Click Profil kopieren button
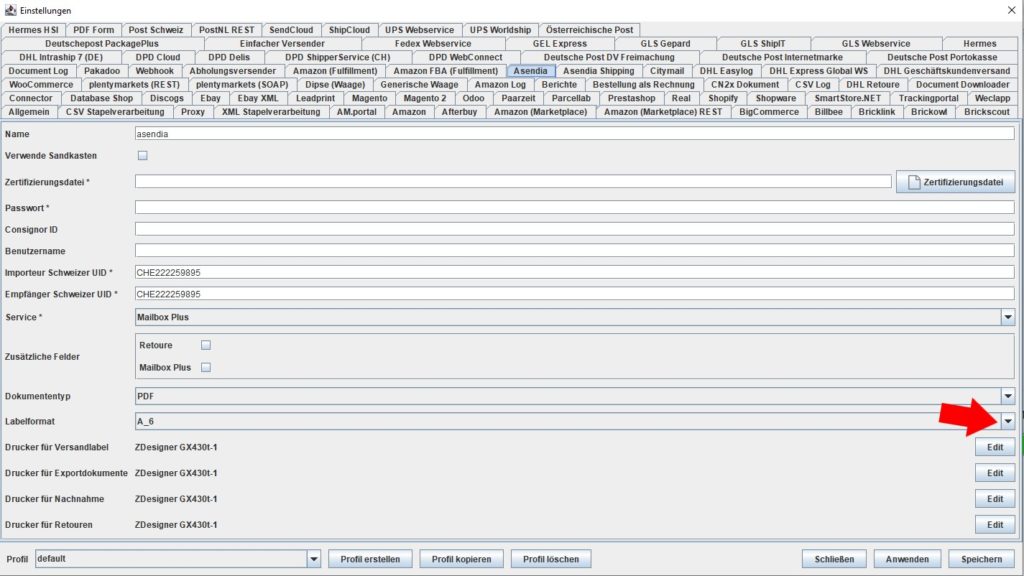Screen dimensions: 1024x576 pos(461,559)
